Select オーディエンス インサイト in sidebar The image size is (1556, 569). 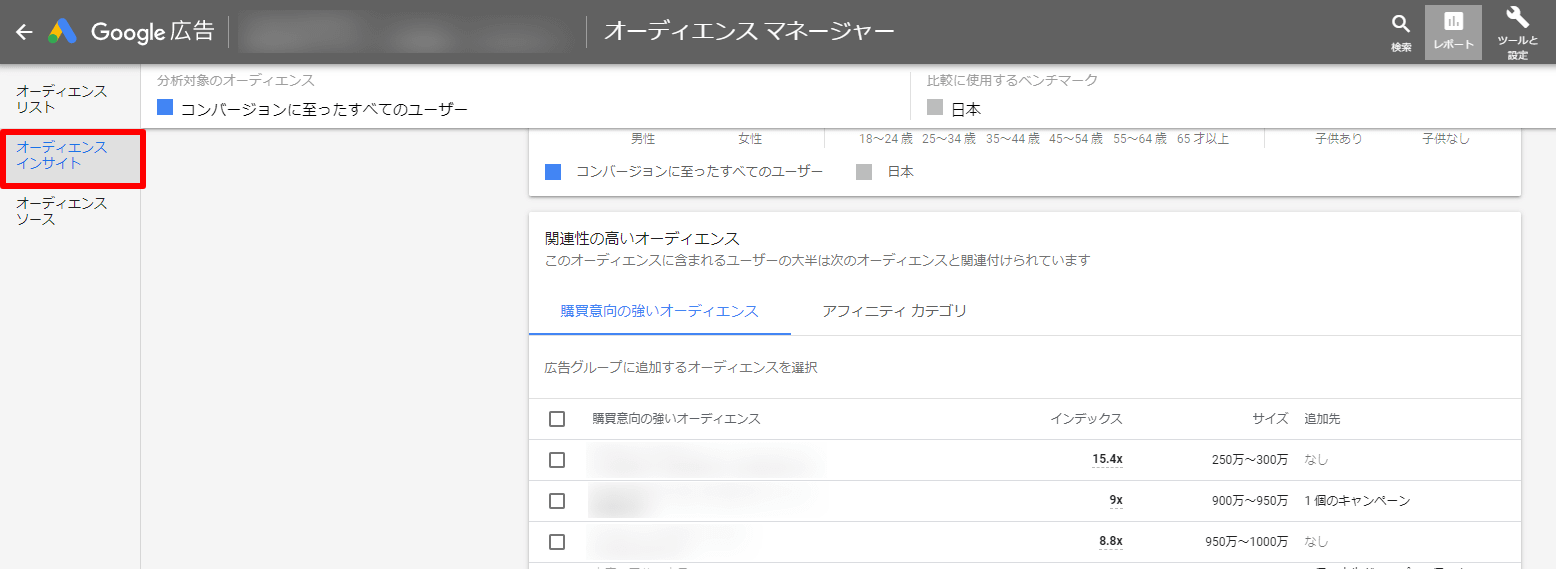pos(62,155)
